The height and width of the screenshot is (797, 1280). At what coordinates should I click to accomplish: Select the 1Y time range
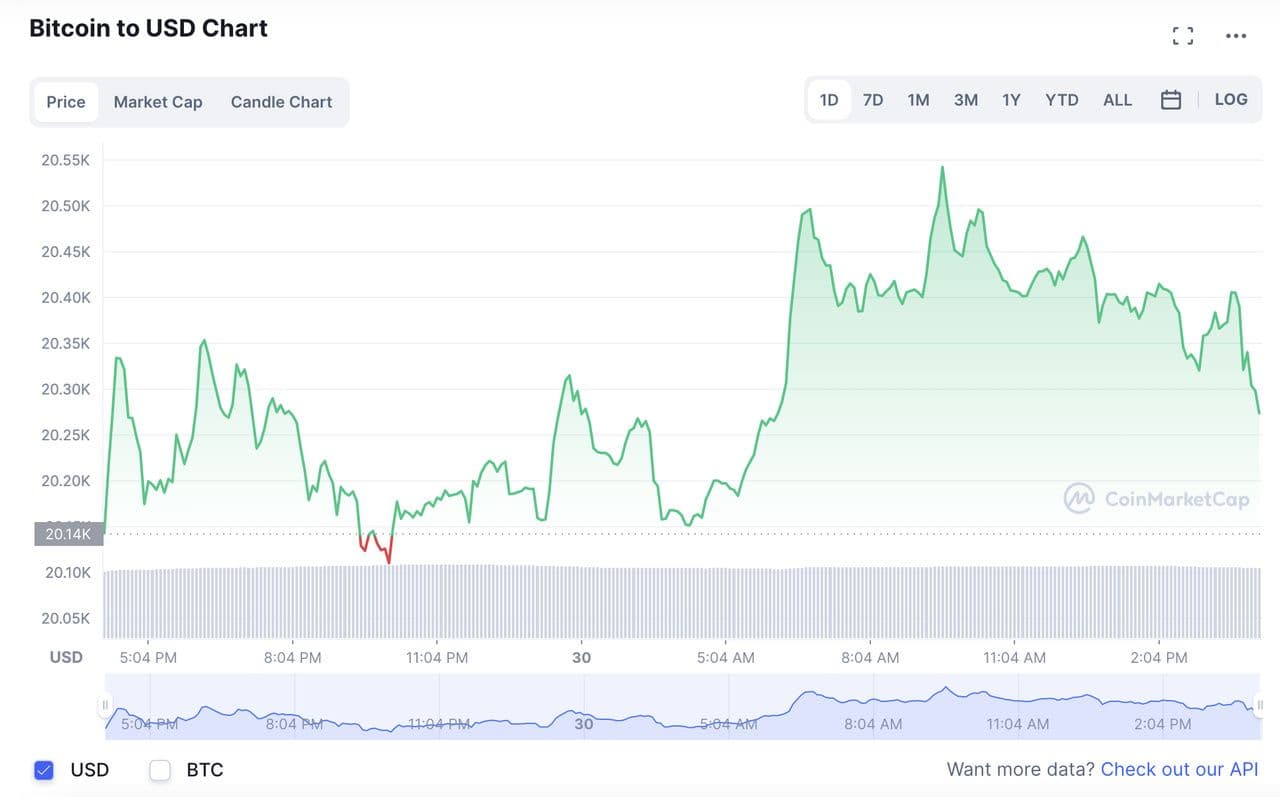[x=1011, y=100]
